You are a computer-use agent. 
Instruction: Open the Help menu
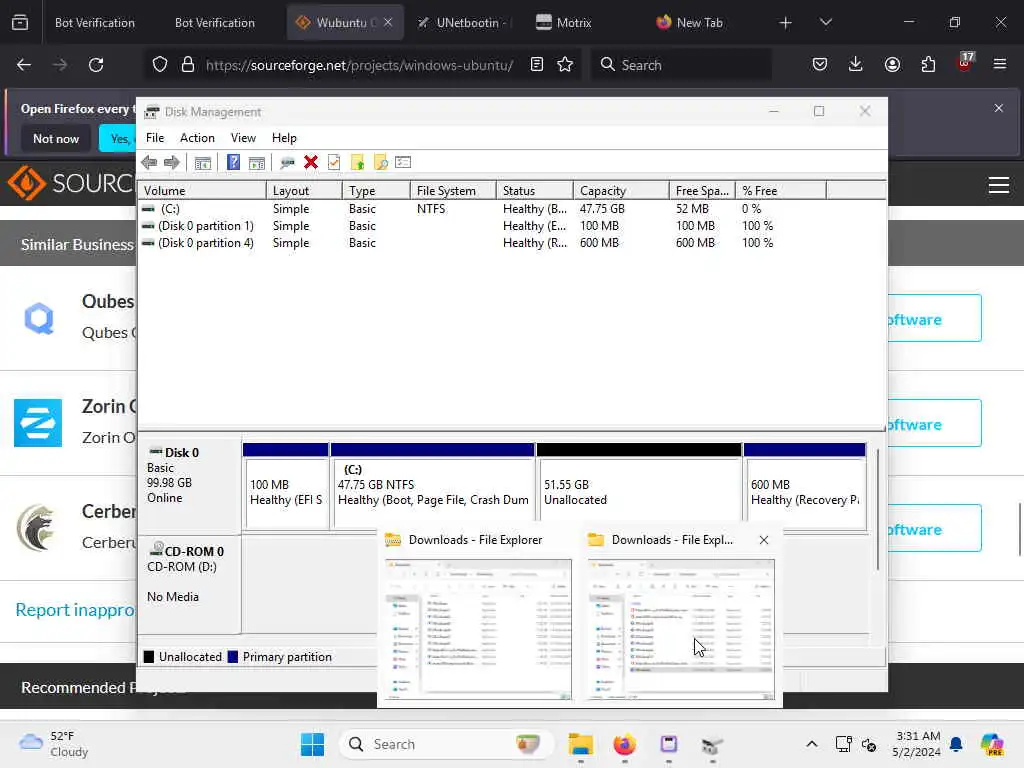point(284,138)
